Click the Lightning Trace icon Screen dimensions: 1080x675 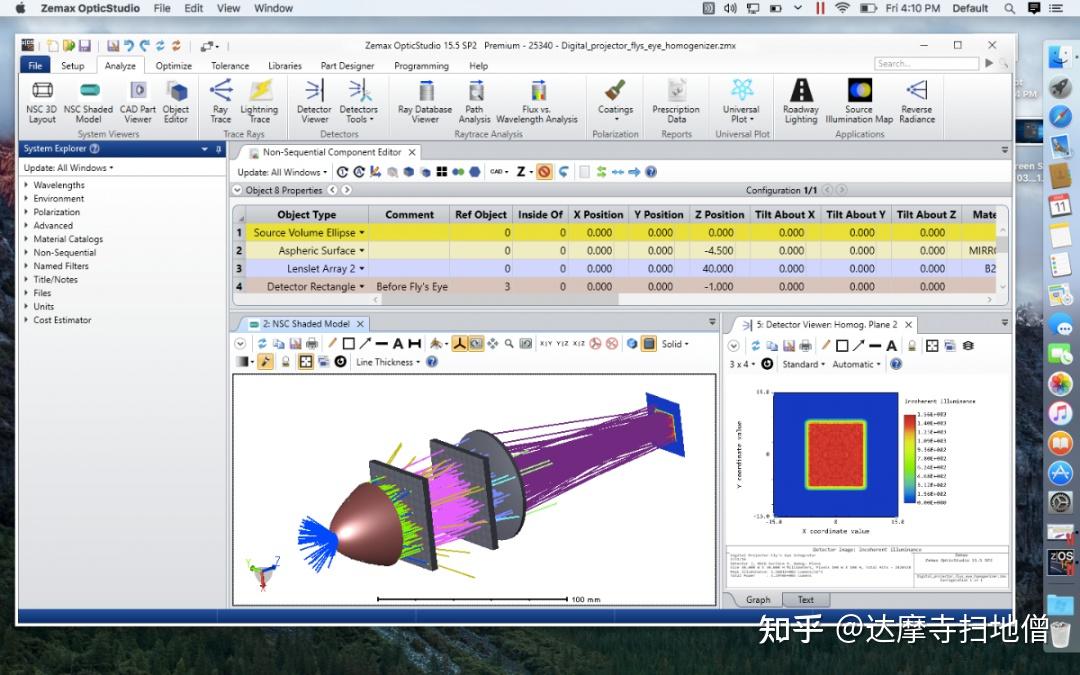pos(260,100)
